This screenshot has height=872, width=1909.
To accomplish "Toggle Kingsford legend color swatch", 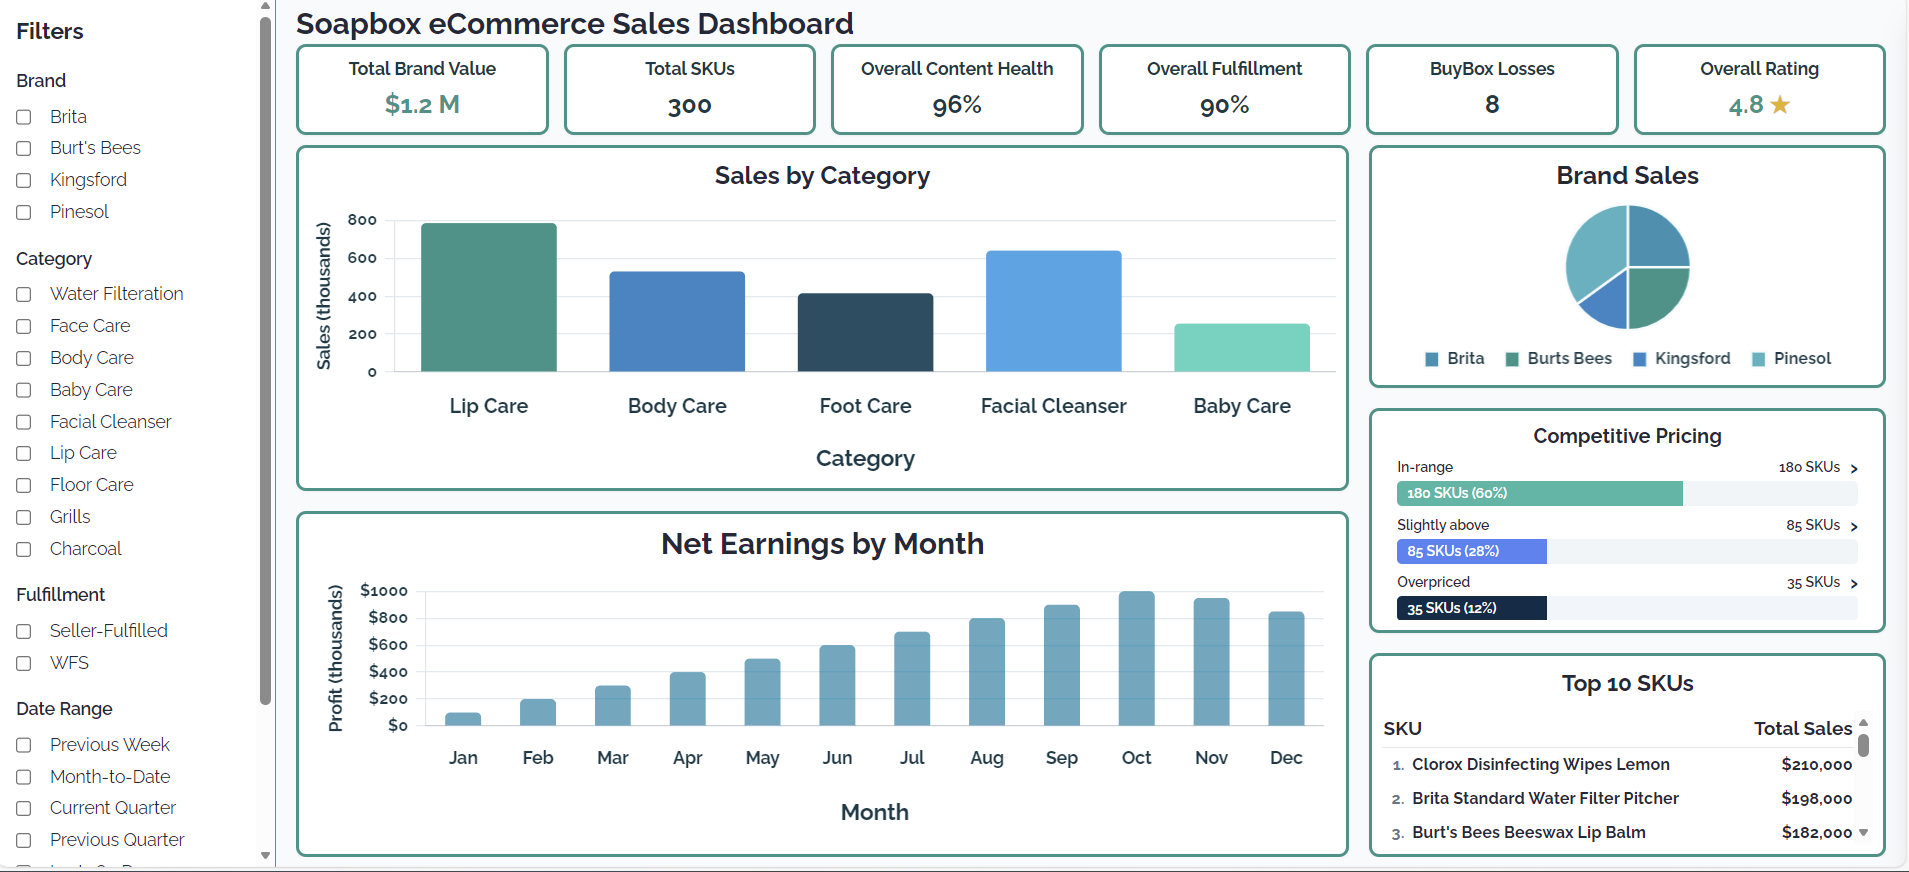I will [x=1640, y=359].
